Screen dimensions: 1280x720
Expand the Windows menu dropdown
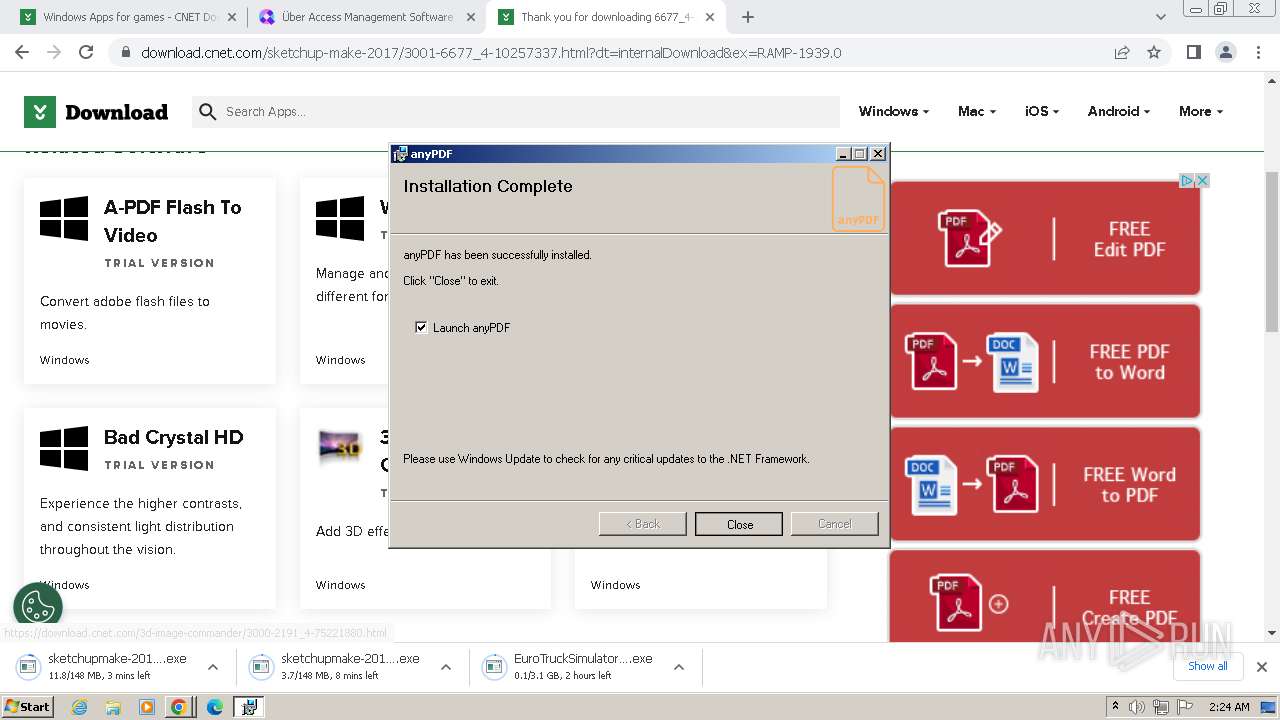point(893,111)
